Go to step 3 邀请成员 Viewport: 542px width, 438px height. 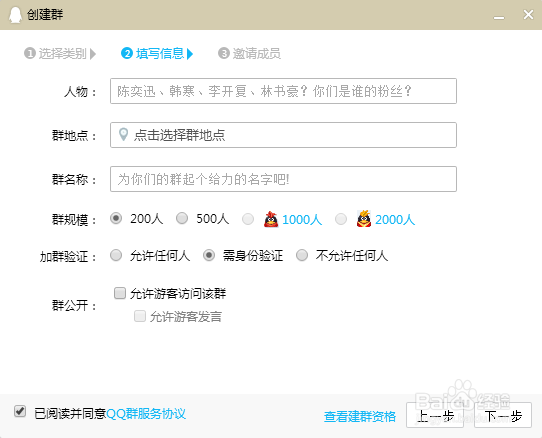249,54
